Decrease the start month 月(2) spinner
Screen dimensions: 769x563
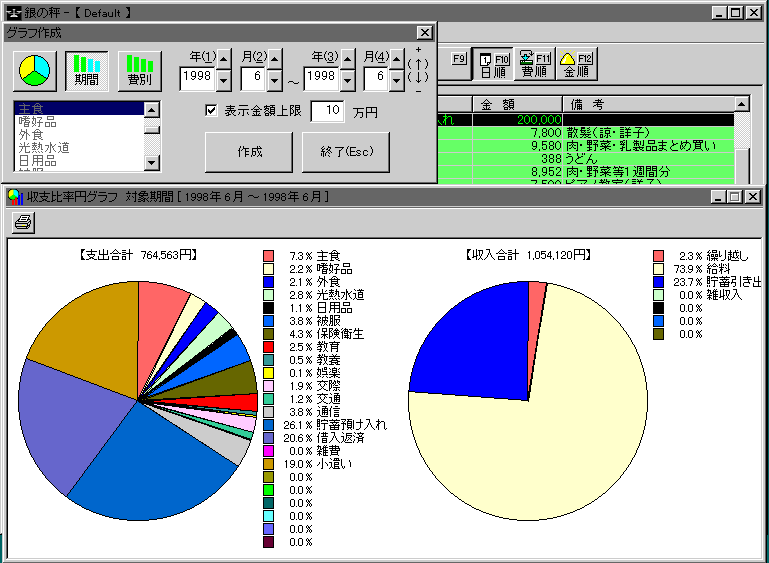click(275, 80)
